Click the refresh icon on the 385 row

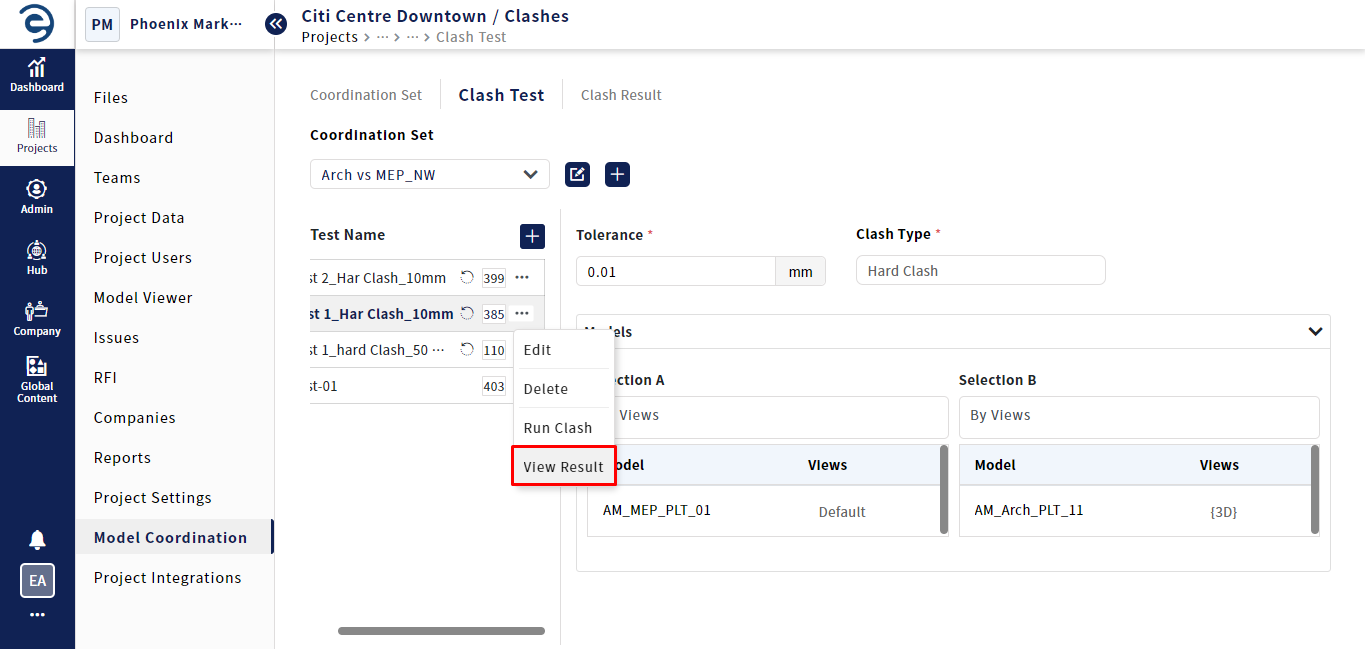pyautogui.click(x=467, y=314)
